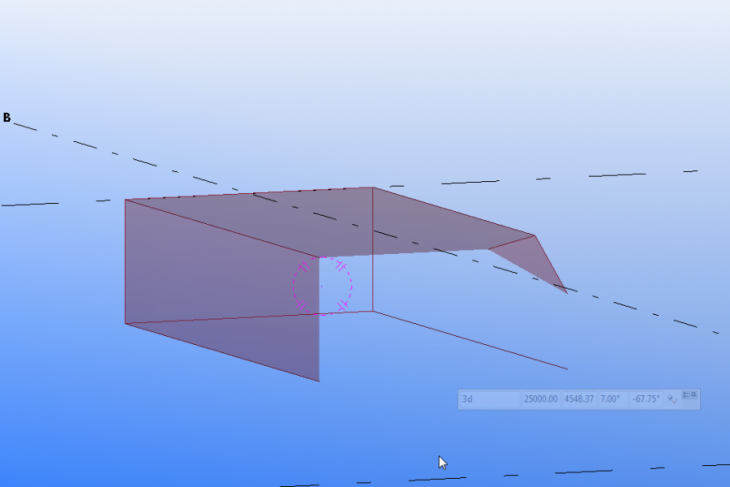Viewport: 730px width, 487px height.
Task: Click grid label B
Action: click(x=7, y=118)
